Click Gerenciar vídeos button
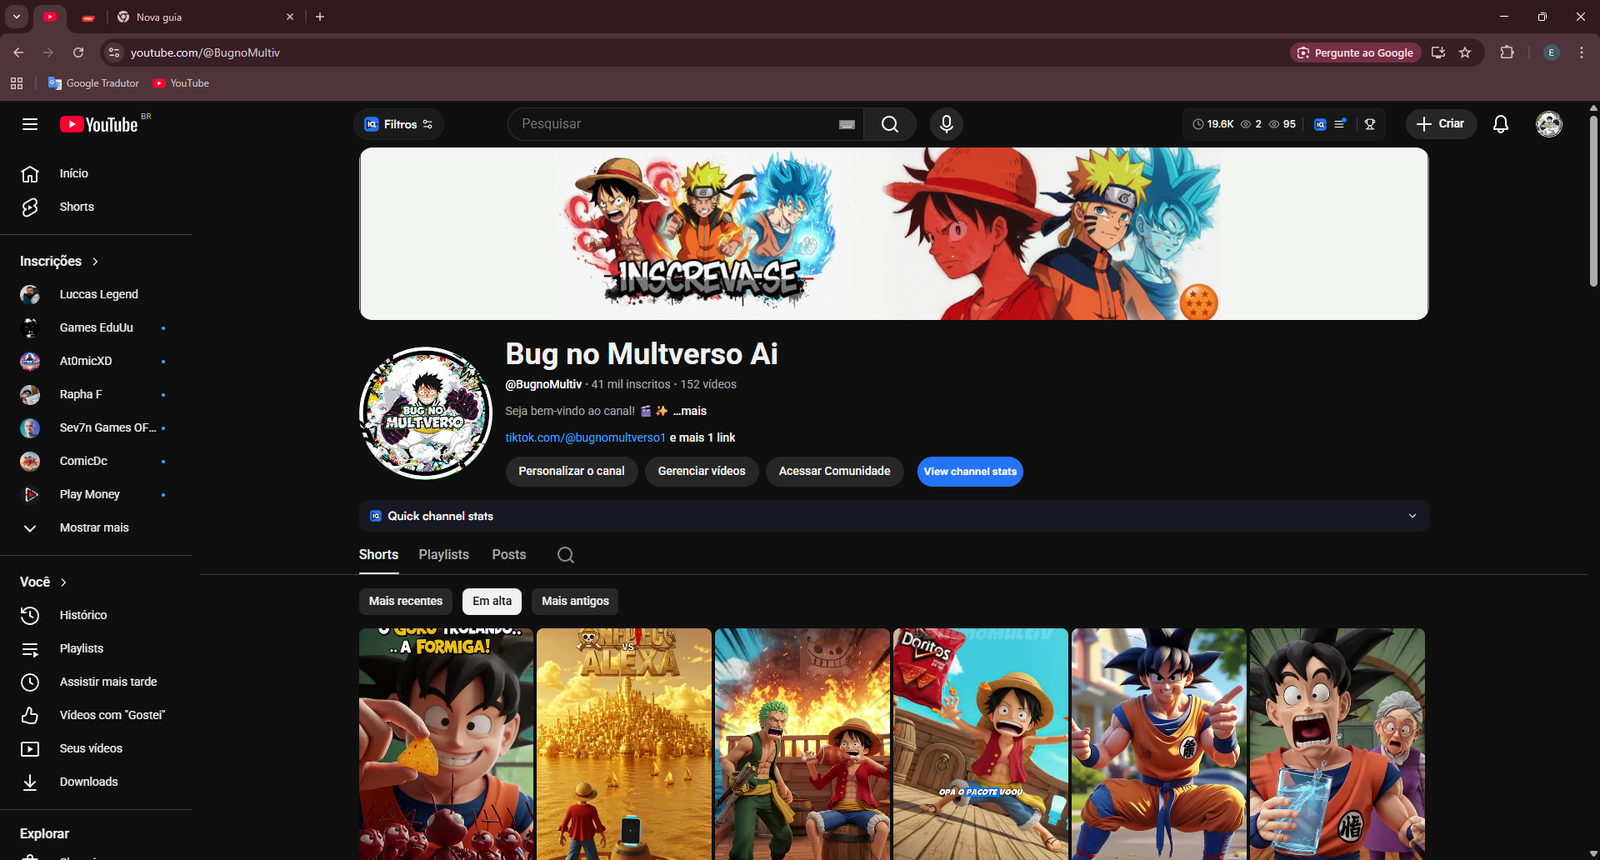 click(x=702, y=471)
